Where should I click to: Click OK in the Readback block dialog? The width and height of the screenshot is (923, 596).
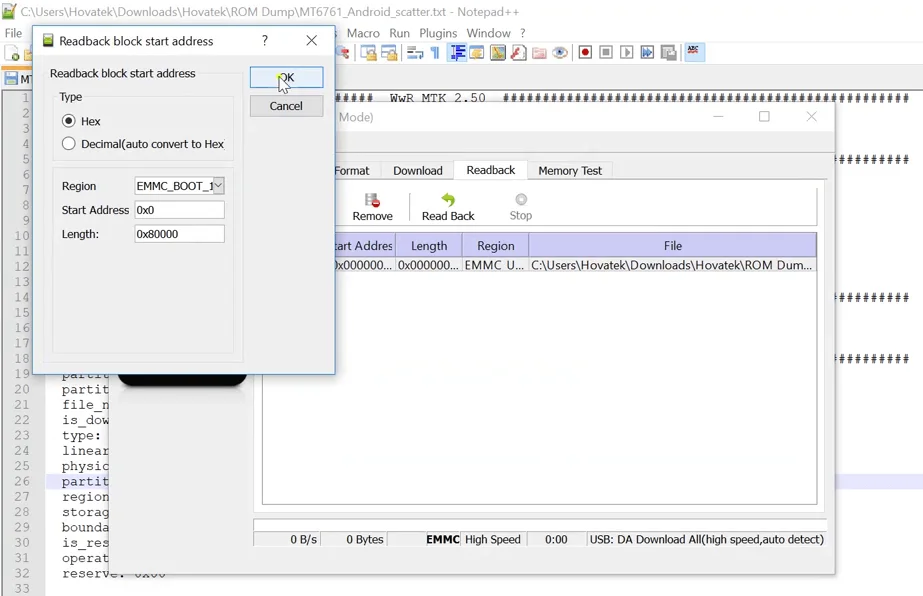point(286,78)
